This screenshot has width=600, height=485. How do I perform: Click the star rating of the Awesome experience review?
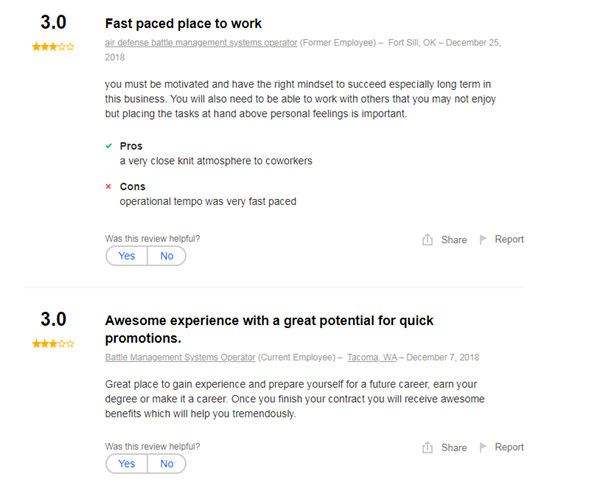click(x=53, y=344)
